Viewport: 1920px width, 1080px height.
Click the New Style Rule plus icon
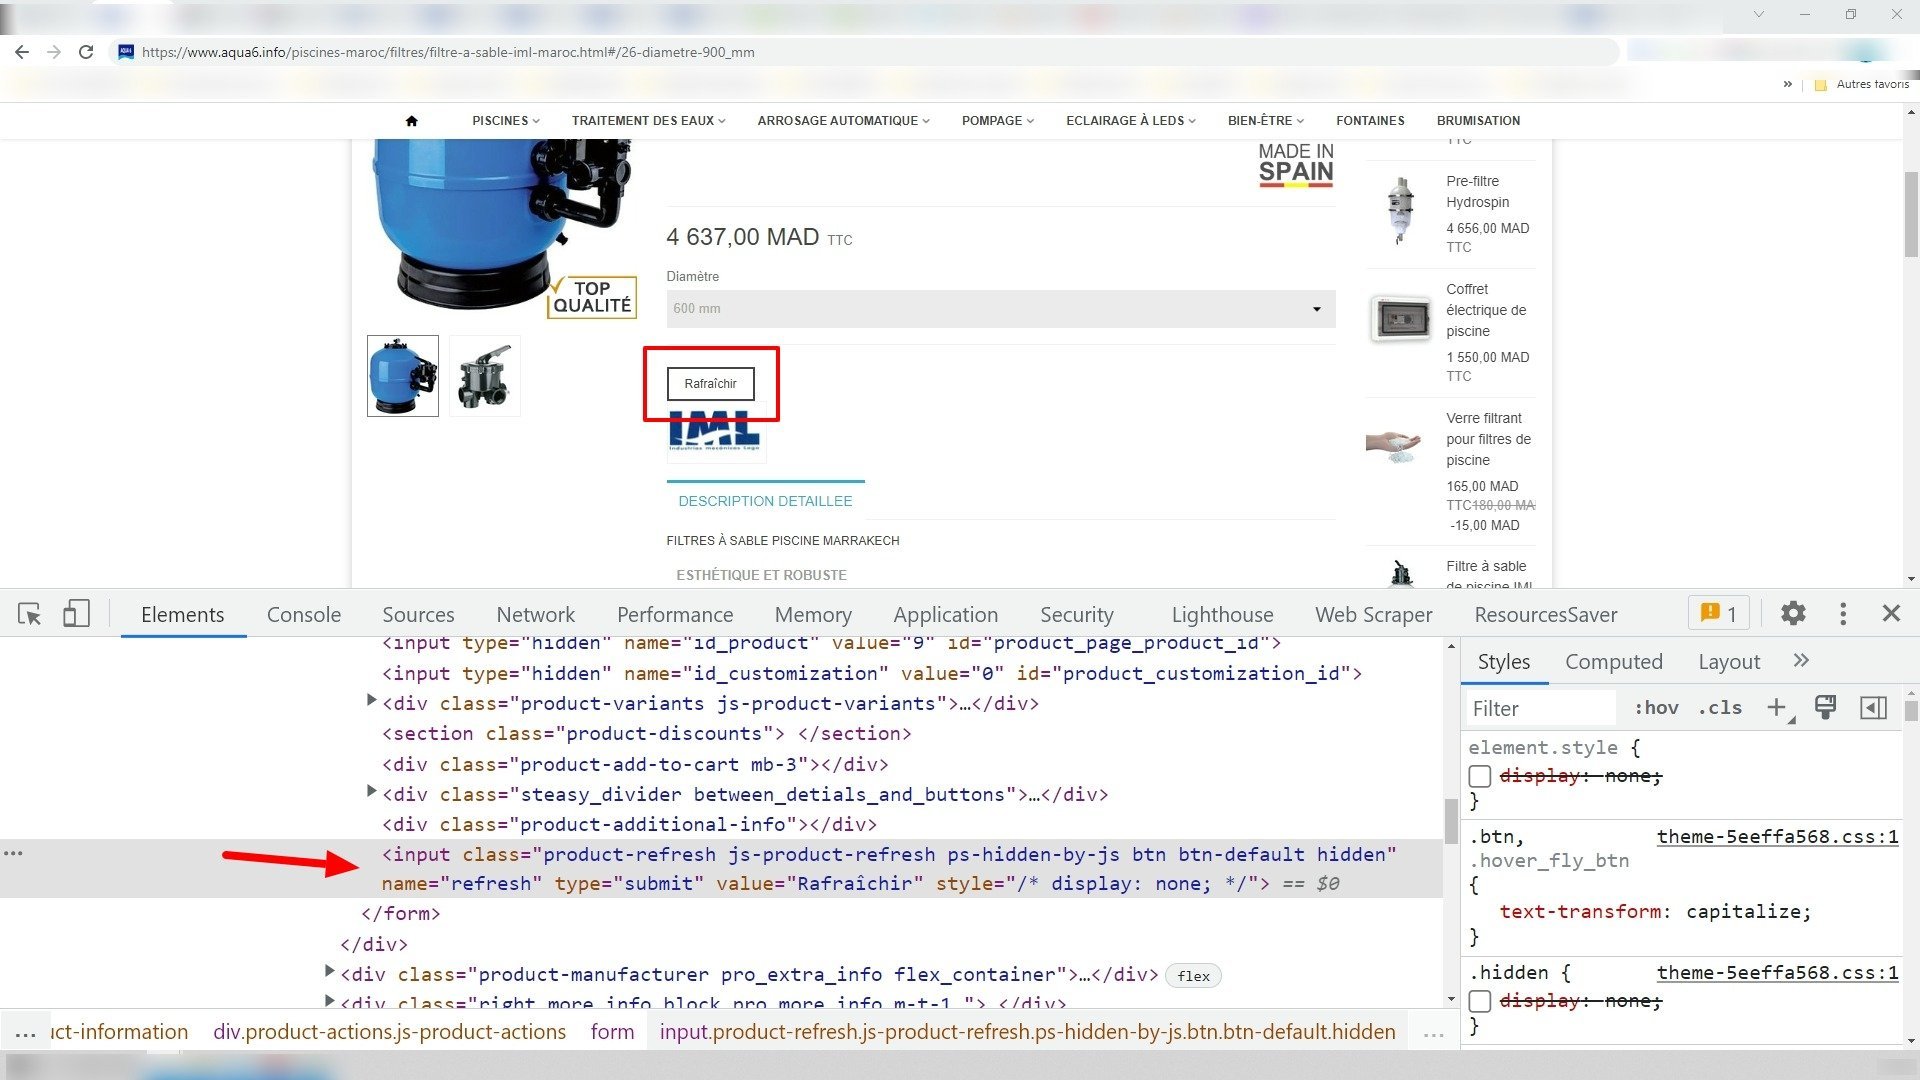[x=1777, y=708]
